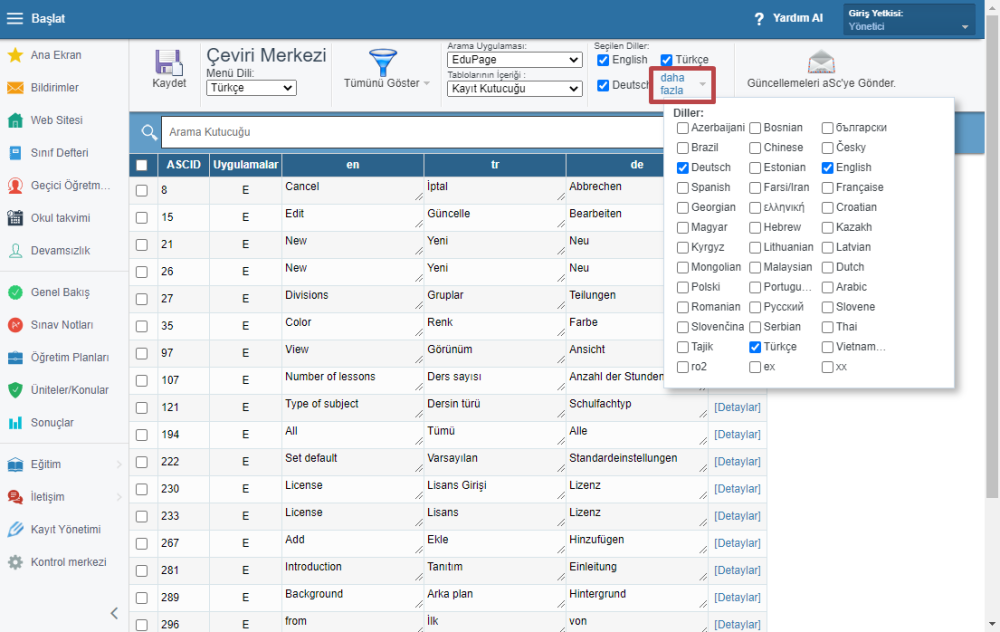Open Ana Ekran star icon
This screenshot has width=1000, height=632.
tap(15, 55)
